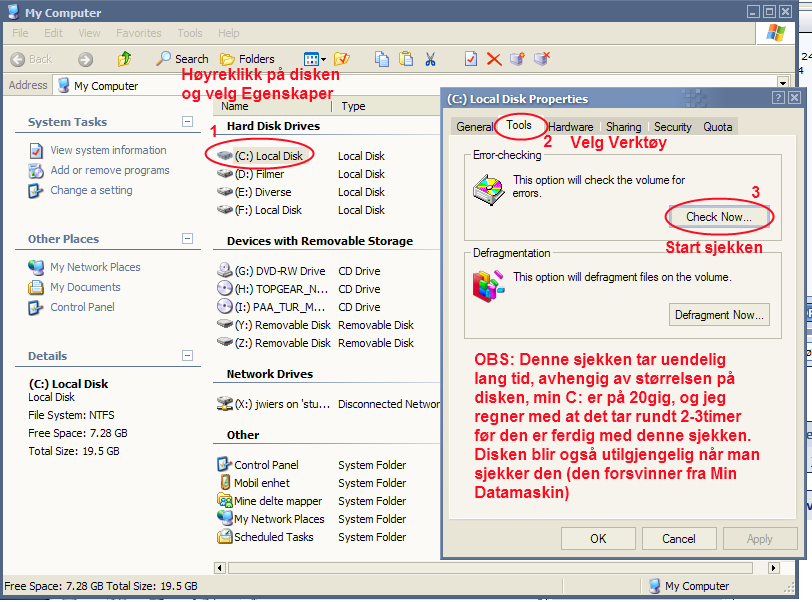This screenshot has height=602, width=812.
Task: Click the Copy toolbar icon
Action: (382, 59)
